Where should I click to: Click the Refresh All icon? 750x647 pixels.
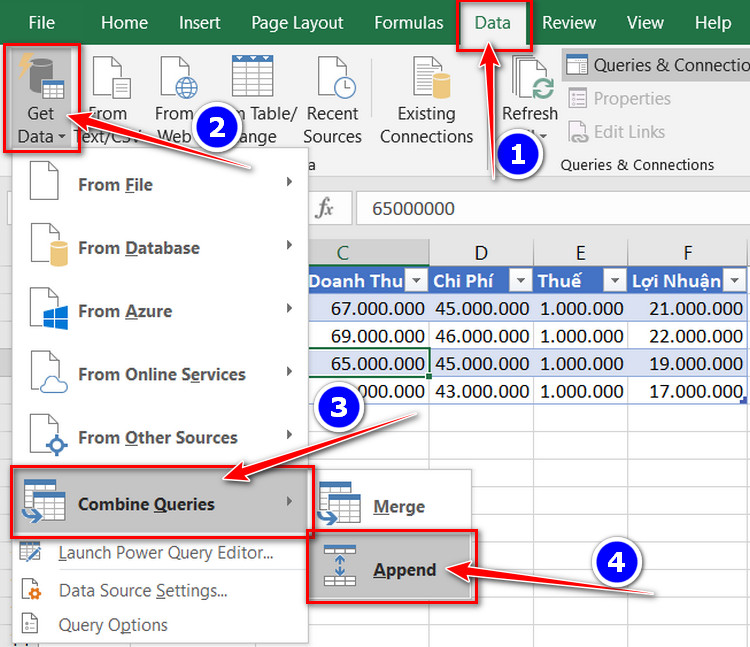coord(533,77)
